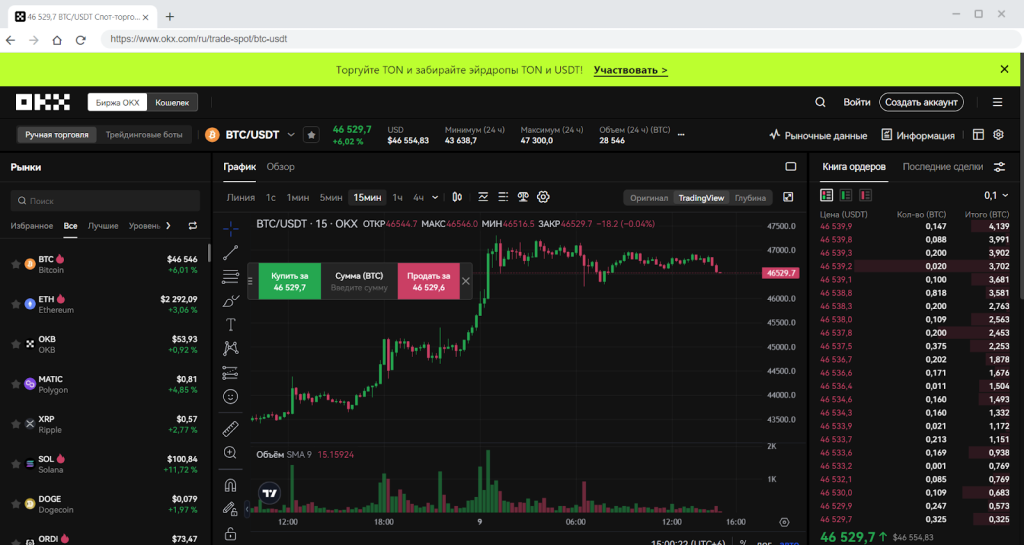Pick the brush drawing tool
1024x545 pixels.
click(231, 300)
